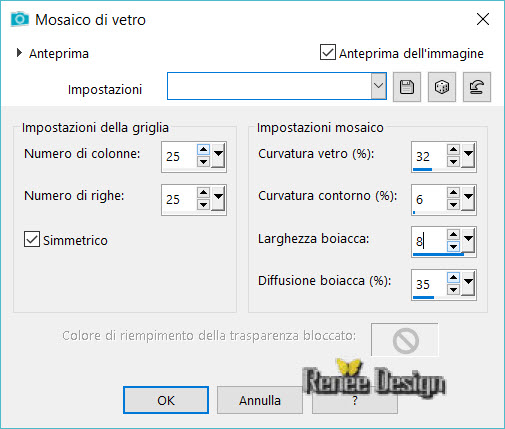Viewport: 505px width, 429px height.
Task: Close the Mosaico di vetro dialog
Action: [x=483, y=19]
